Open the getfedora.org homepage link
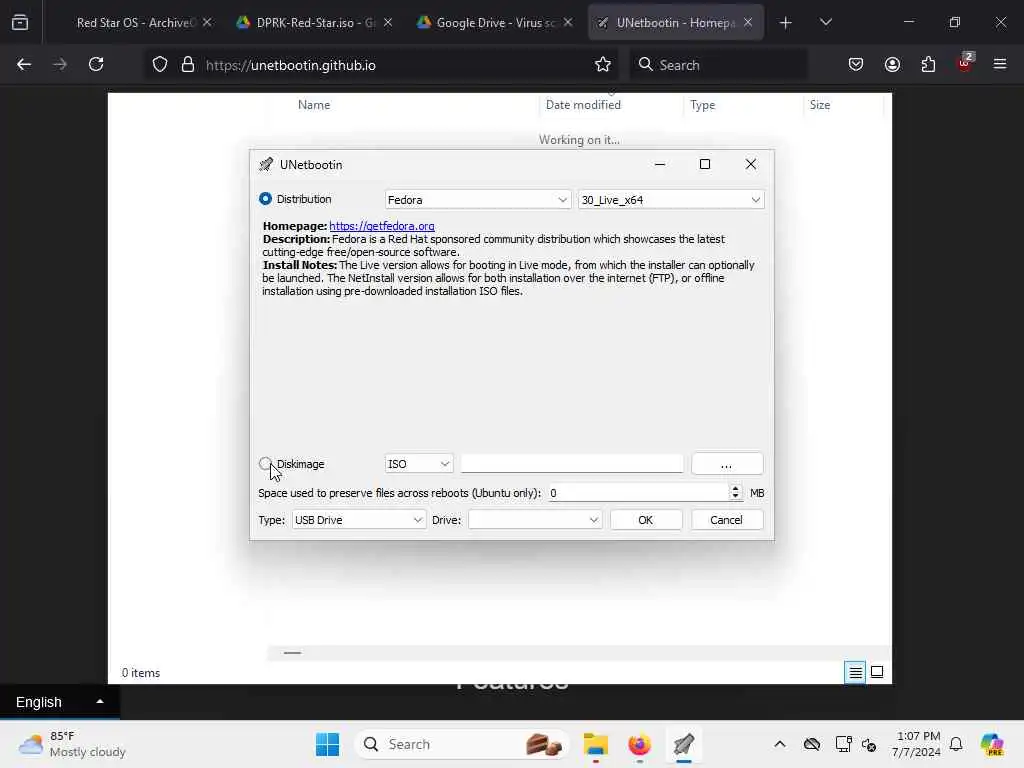Image resolution: width=1024 pixels, height=768 pixels. [x=381, y=226]
